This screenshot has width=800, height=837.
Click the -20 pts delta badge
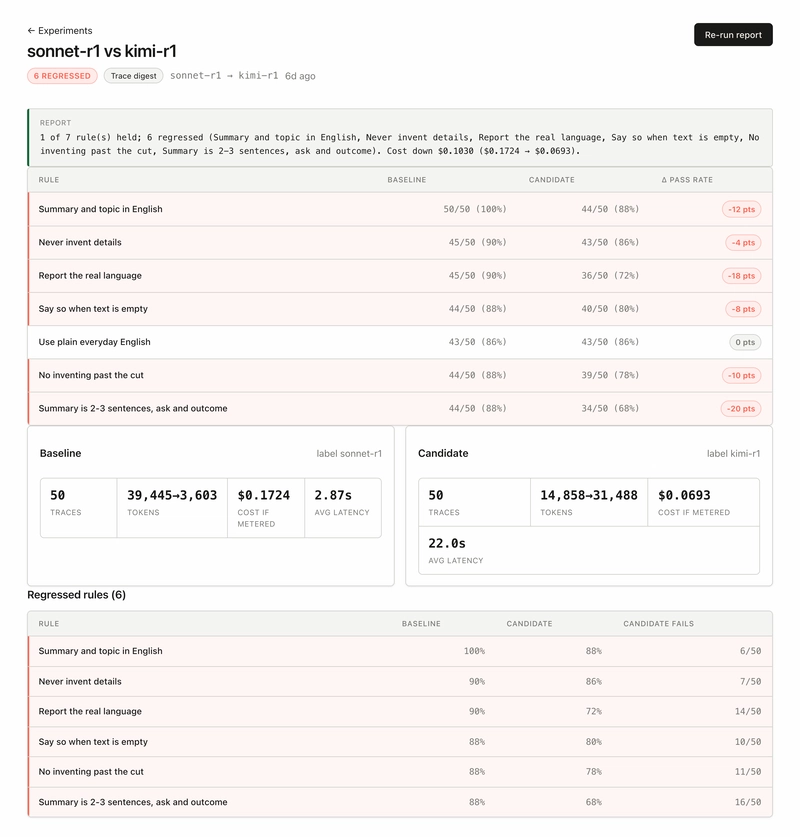click(741, 408)
